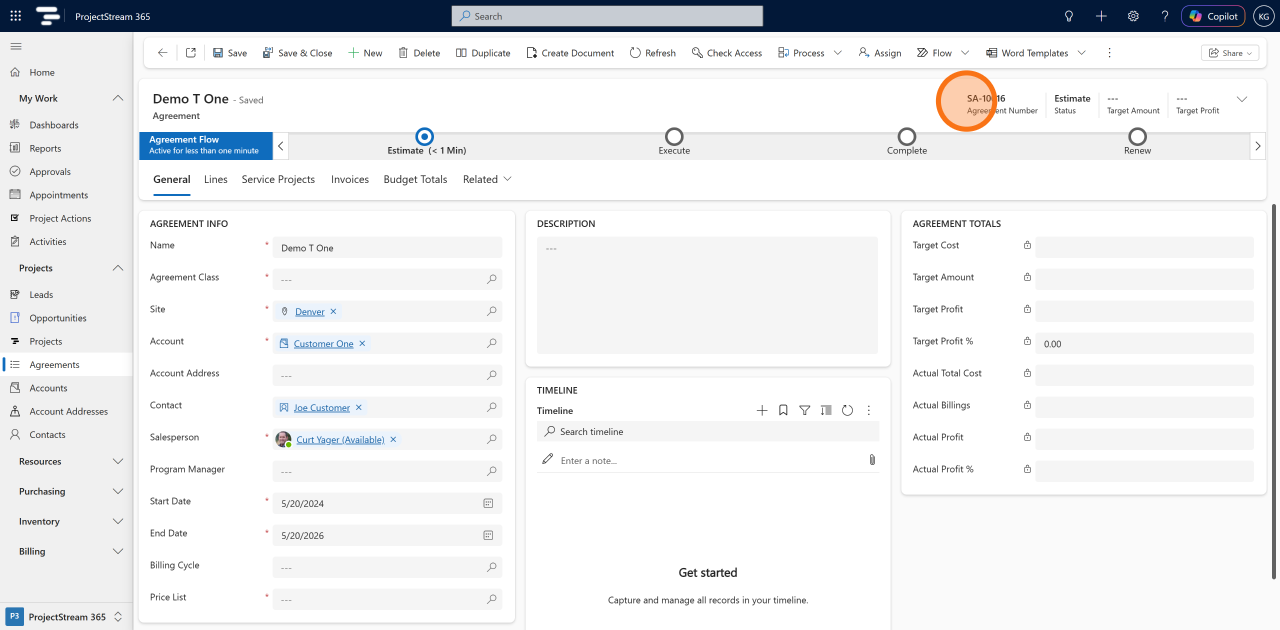Viewport: 1280px width, 630px height.
Task: Open the Word Templates dropdown
Action: click(1081, 53)
